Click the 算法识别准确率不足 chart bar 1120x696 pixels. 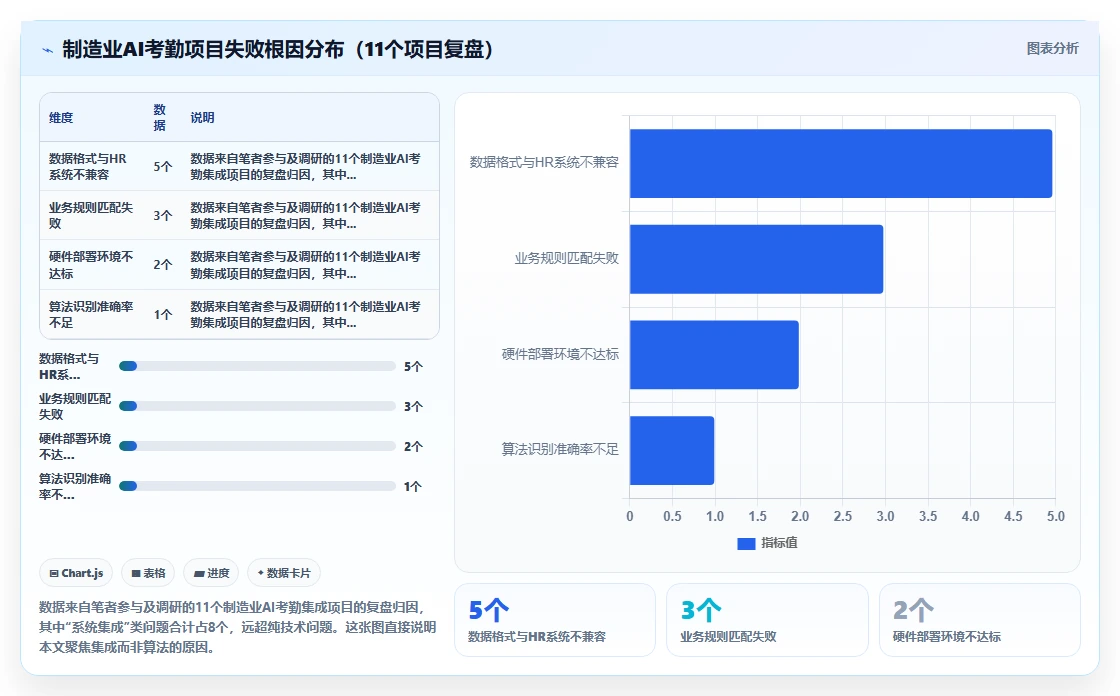pos(671,451)
